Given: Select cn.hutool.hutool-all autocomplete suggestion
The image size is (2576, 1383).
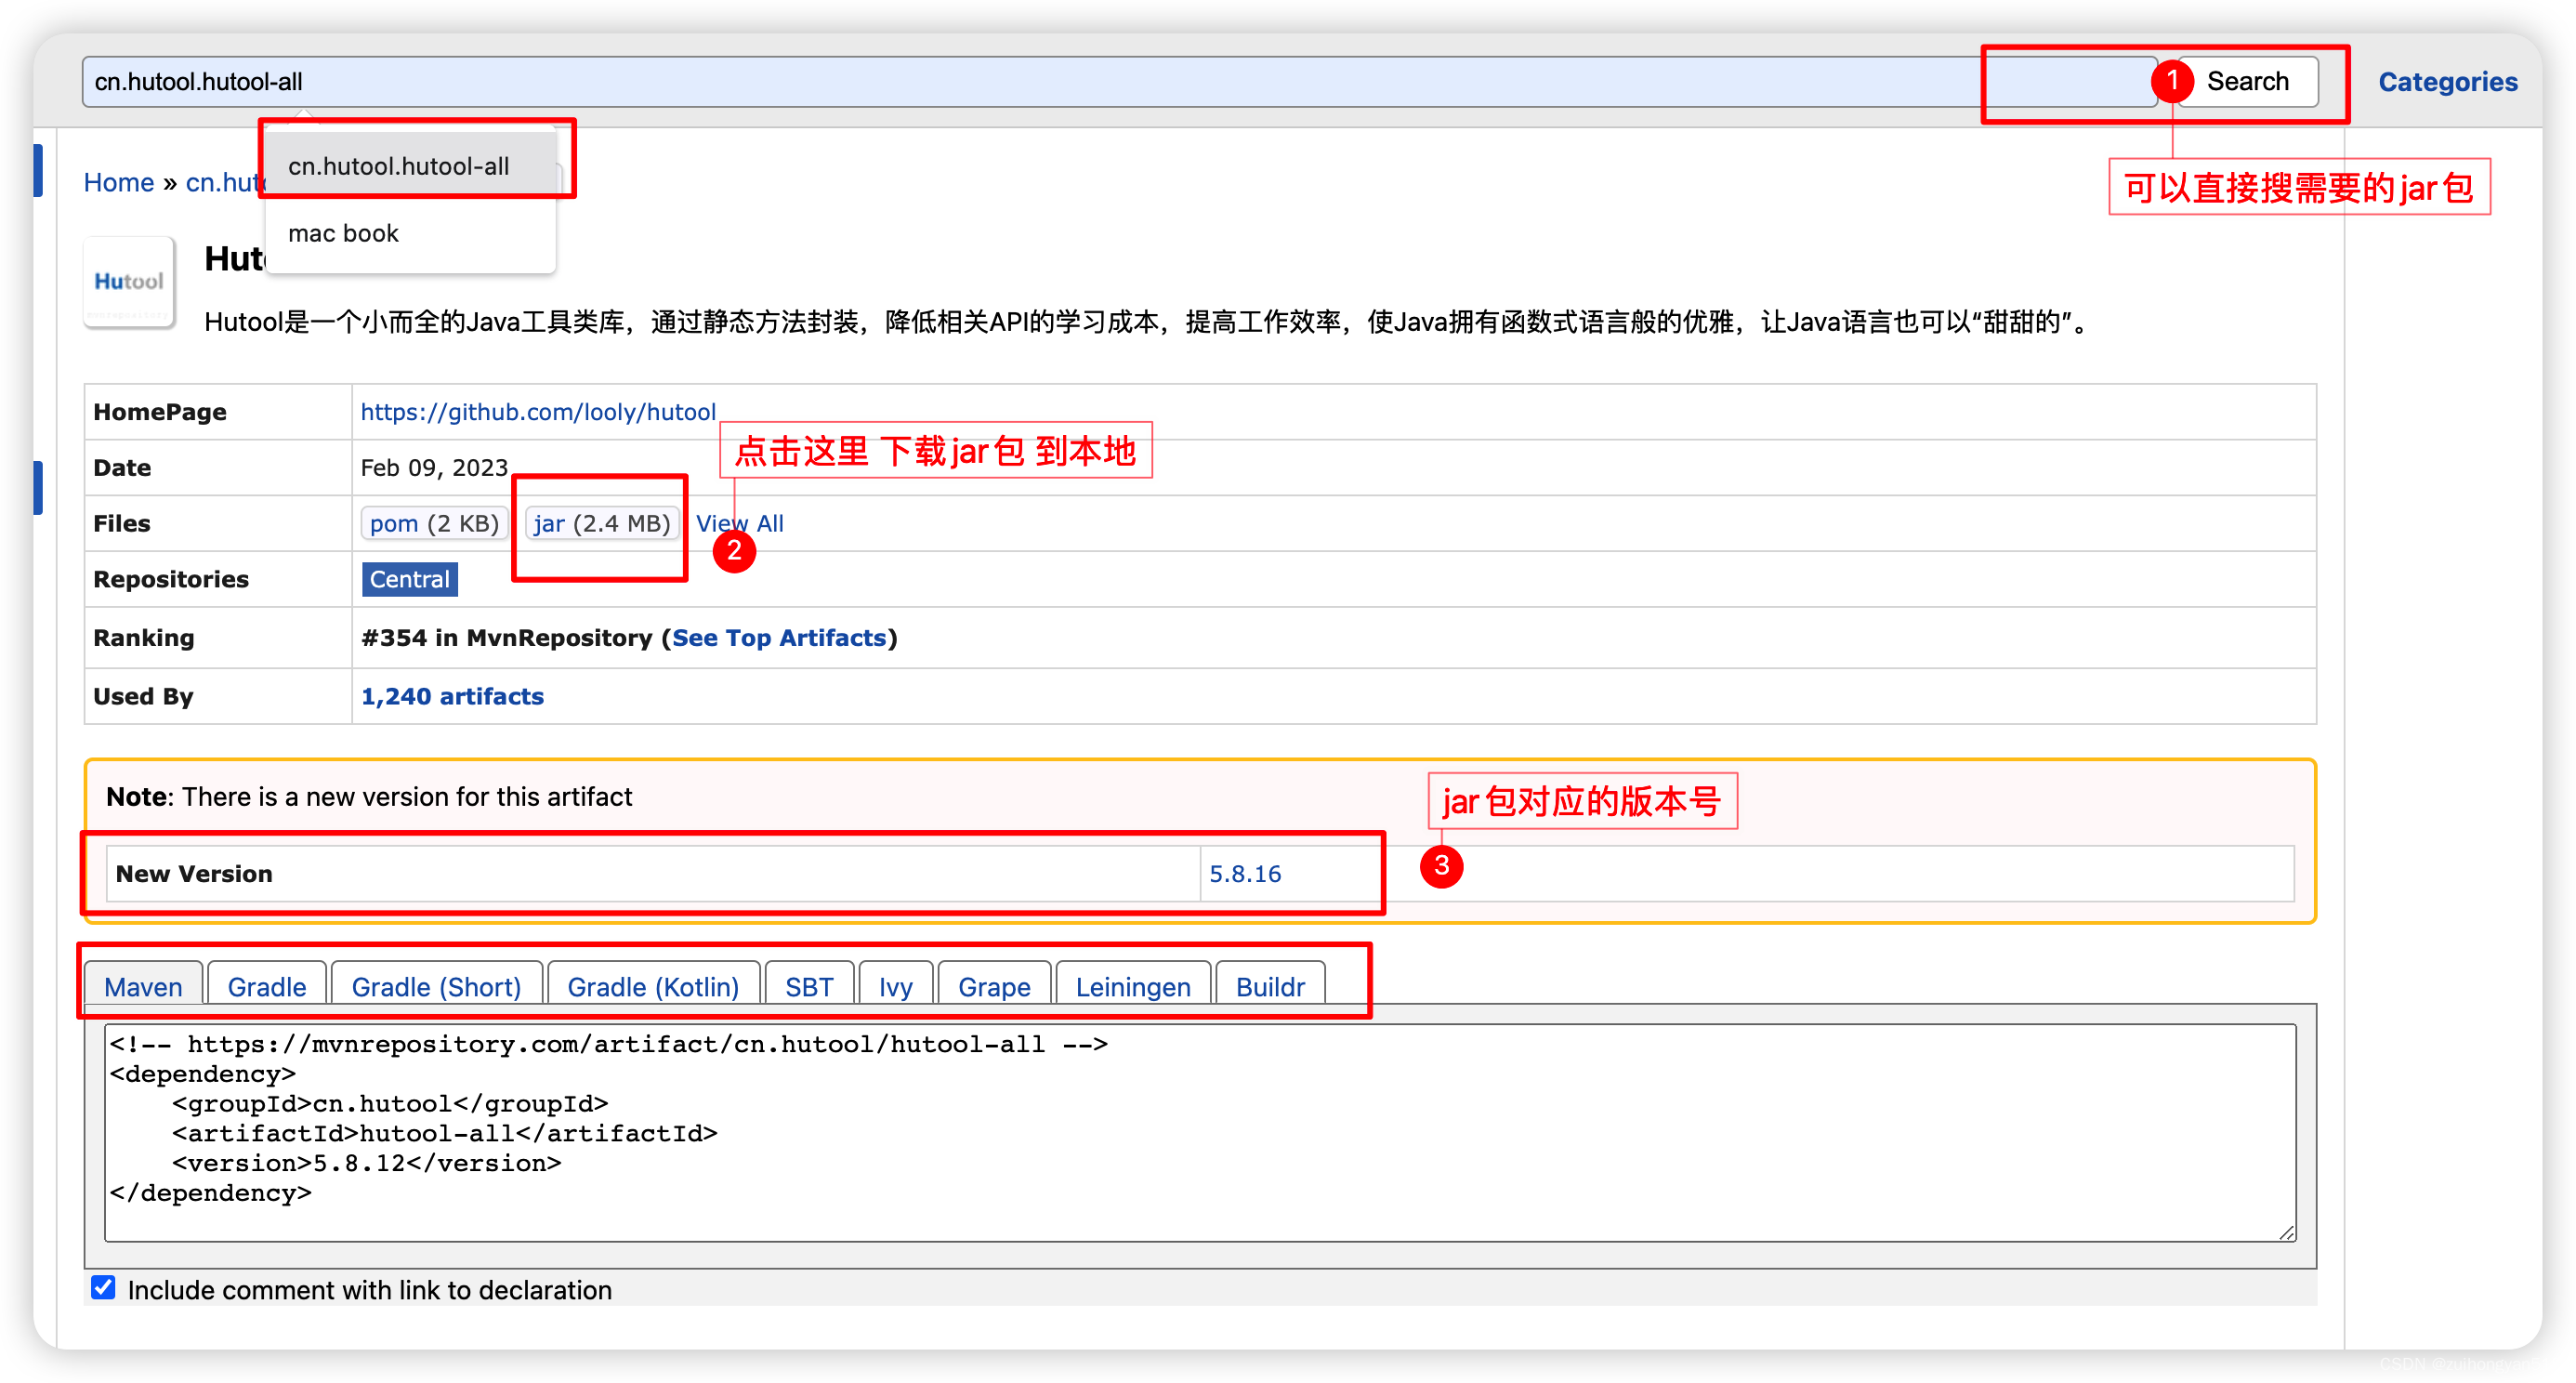Looking at the screenshot, I should 399,166.
